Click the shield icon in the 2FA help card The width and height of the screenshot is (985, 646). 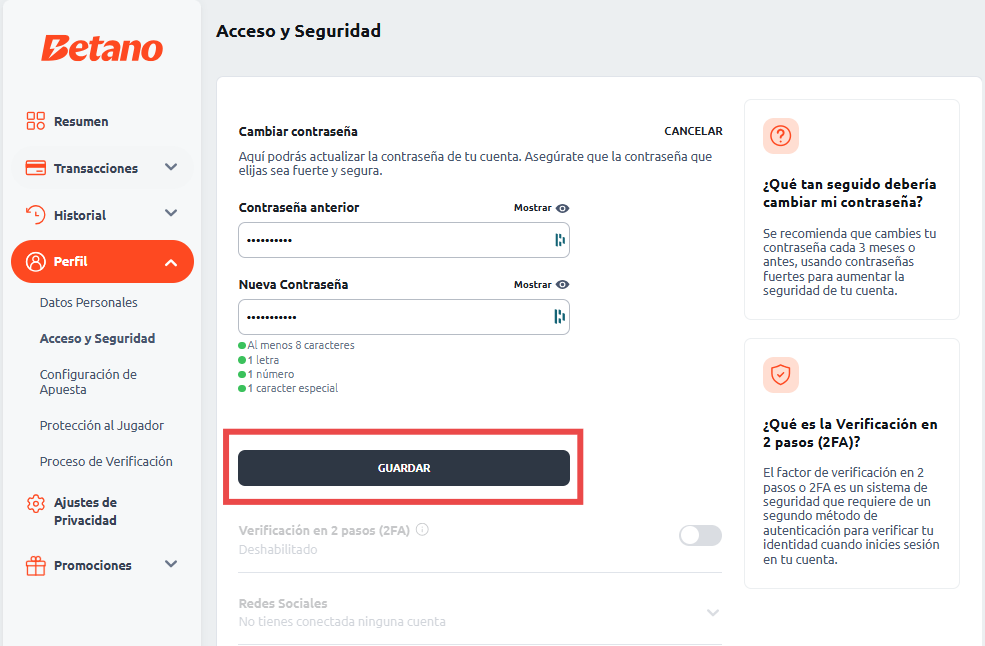[781, 375]
